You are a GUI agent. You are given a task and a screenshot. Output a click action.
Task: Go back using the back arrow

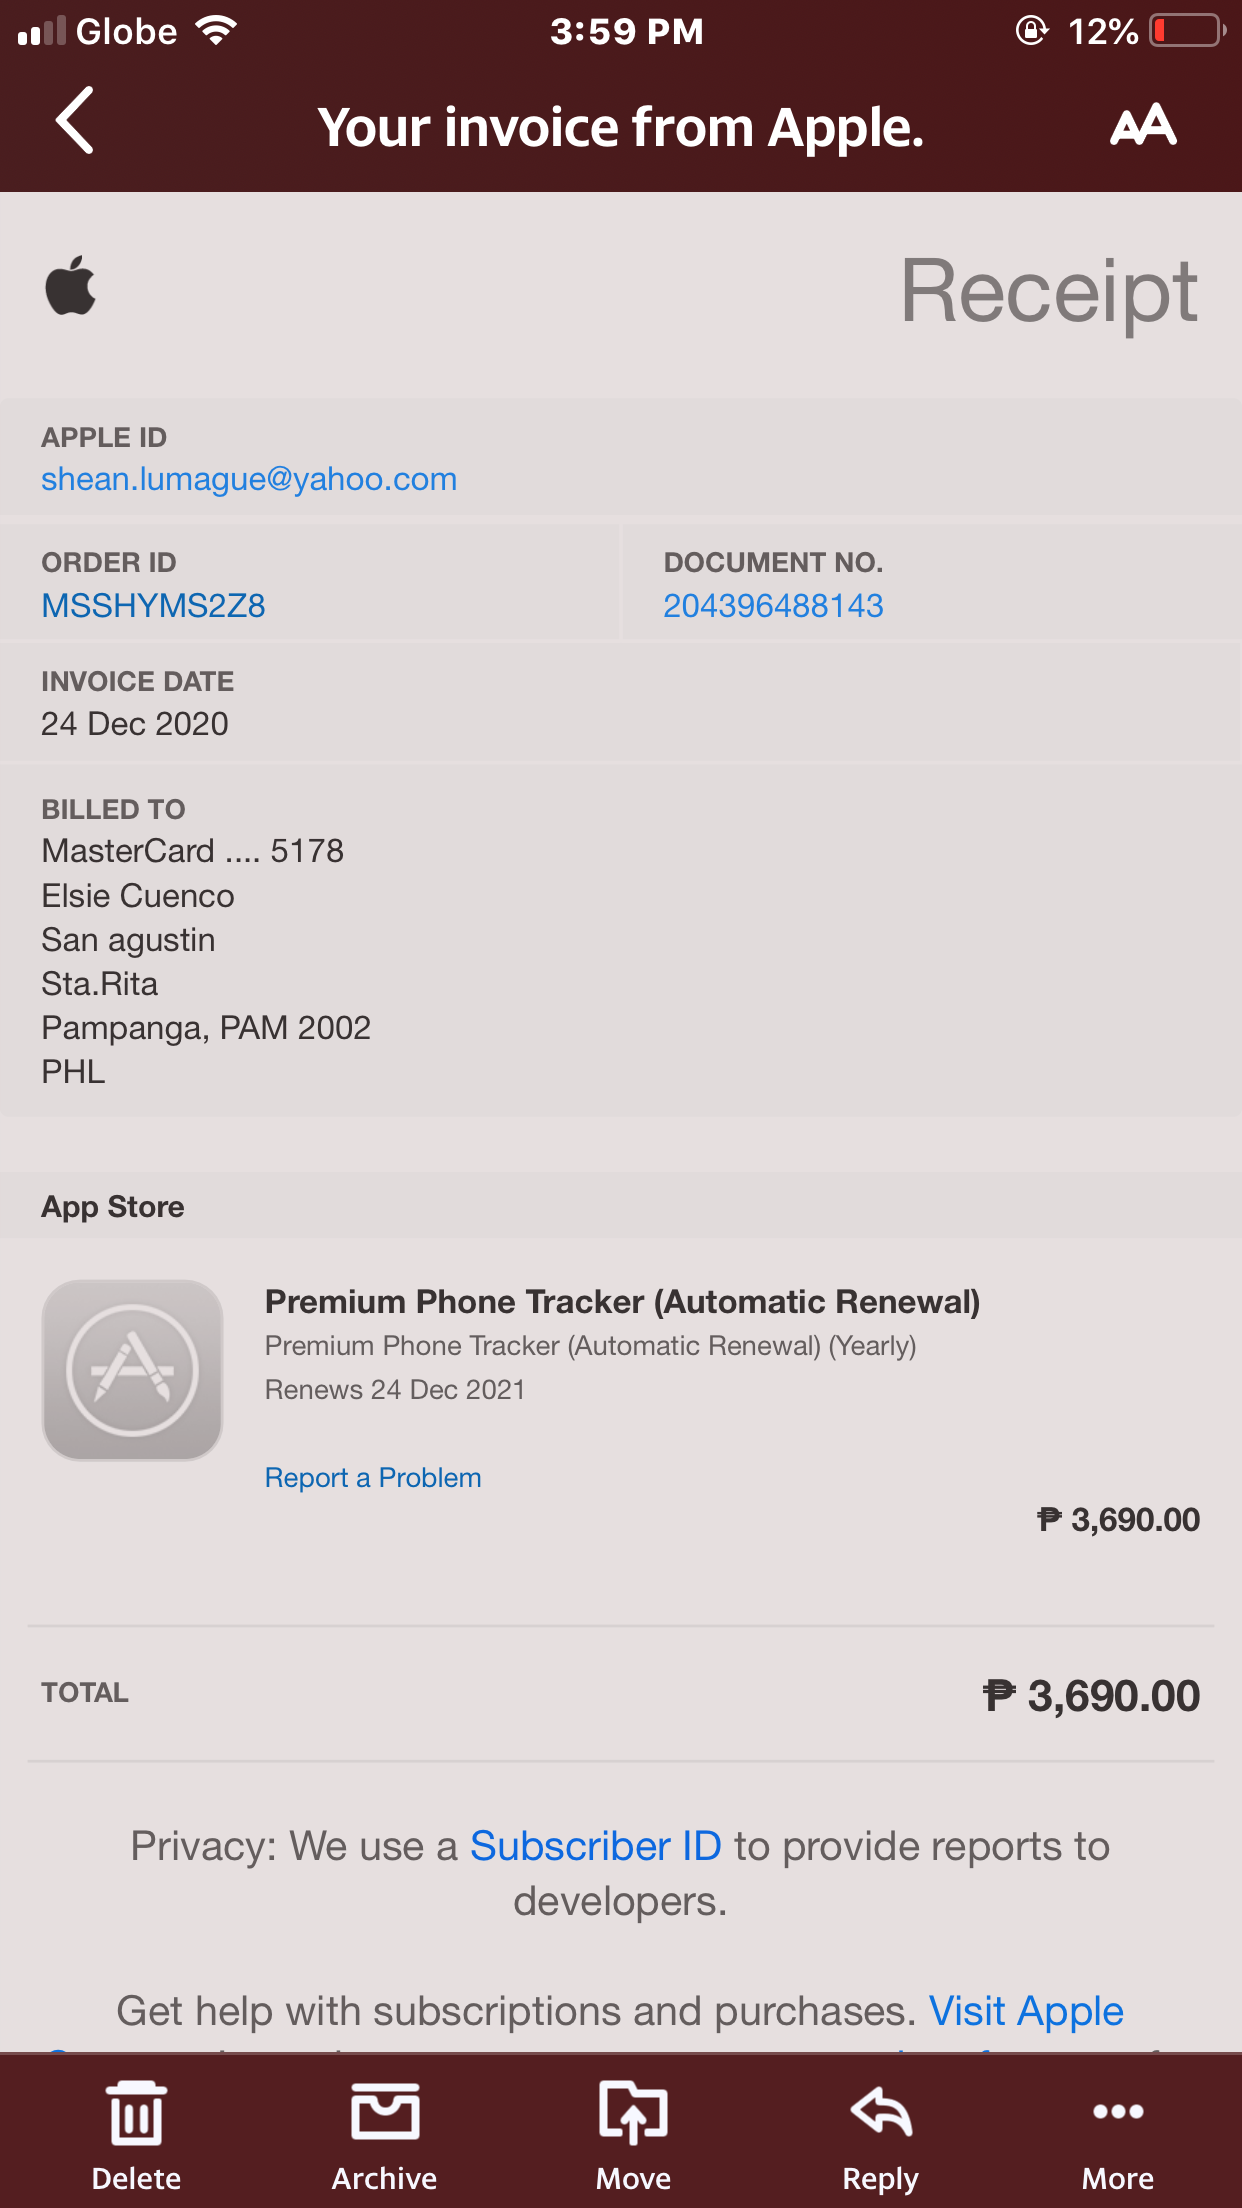pos(74,121)
